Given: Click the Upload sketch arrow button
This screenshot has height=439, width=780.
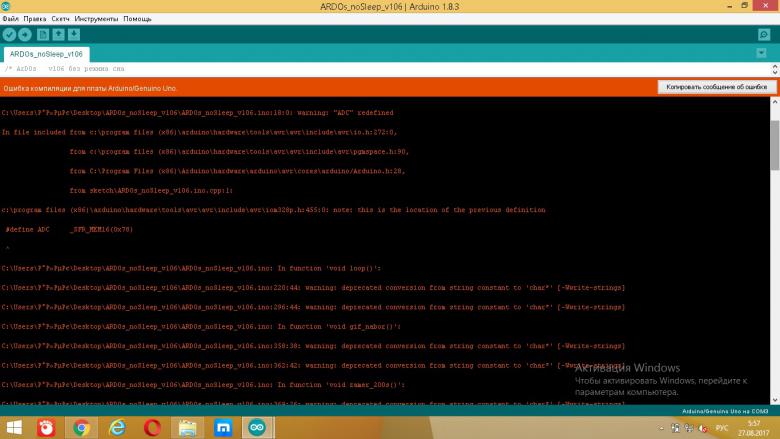Looking at the screenshot, I should click(25, 34).
